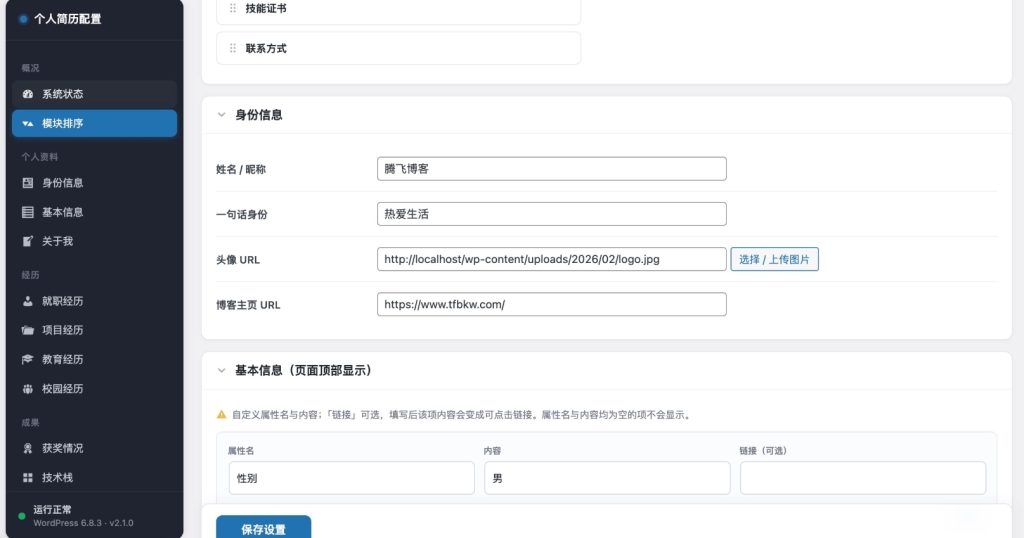Click the 头像 URL input field
Viewport: 1024px width, 538px height.
coord(551,259)
